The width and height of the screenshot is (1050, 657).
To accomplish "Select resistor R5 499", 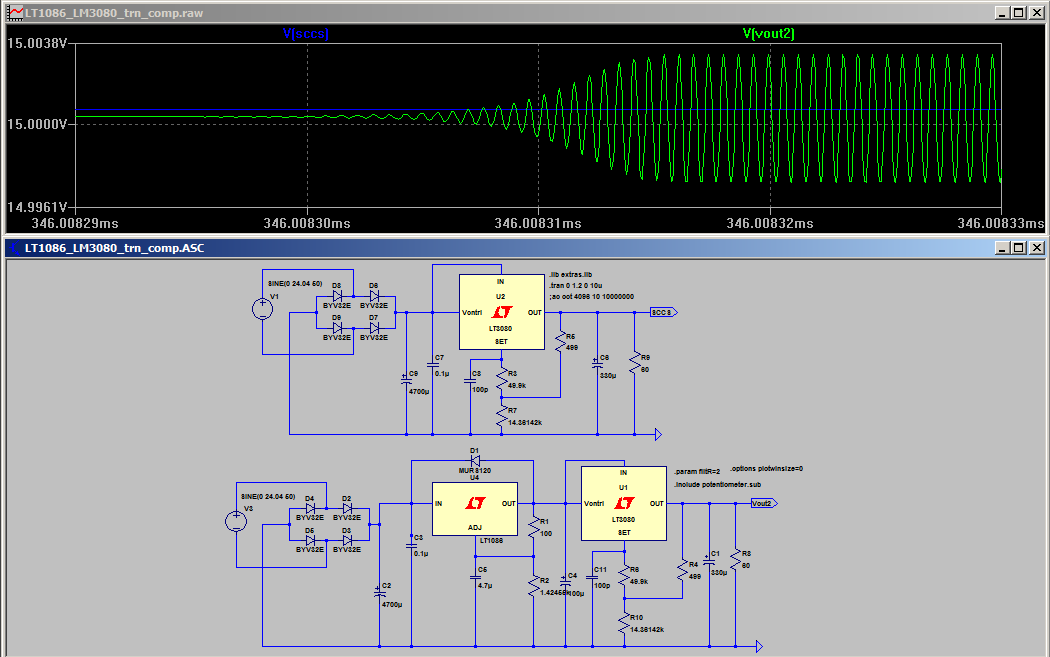I will click(x=560, y=342).
